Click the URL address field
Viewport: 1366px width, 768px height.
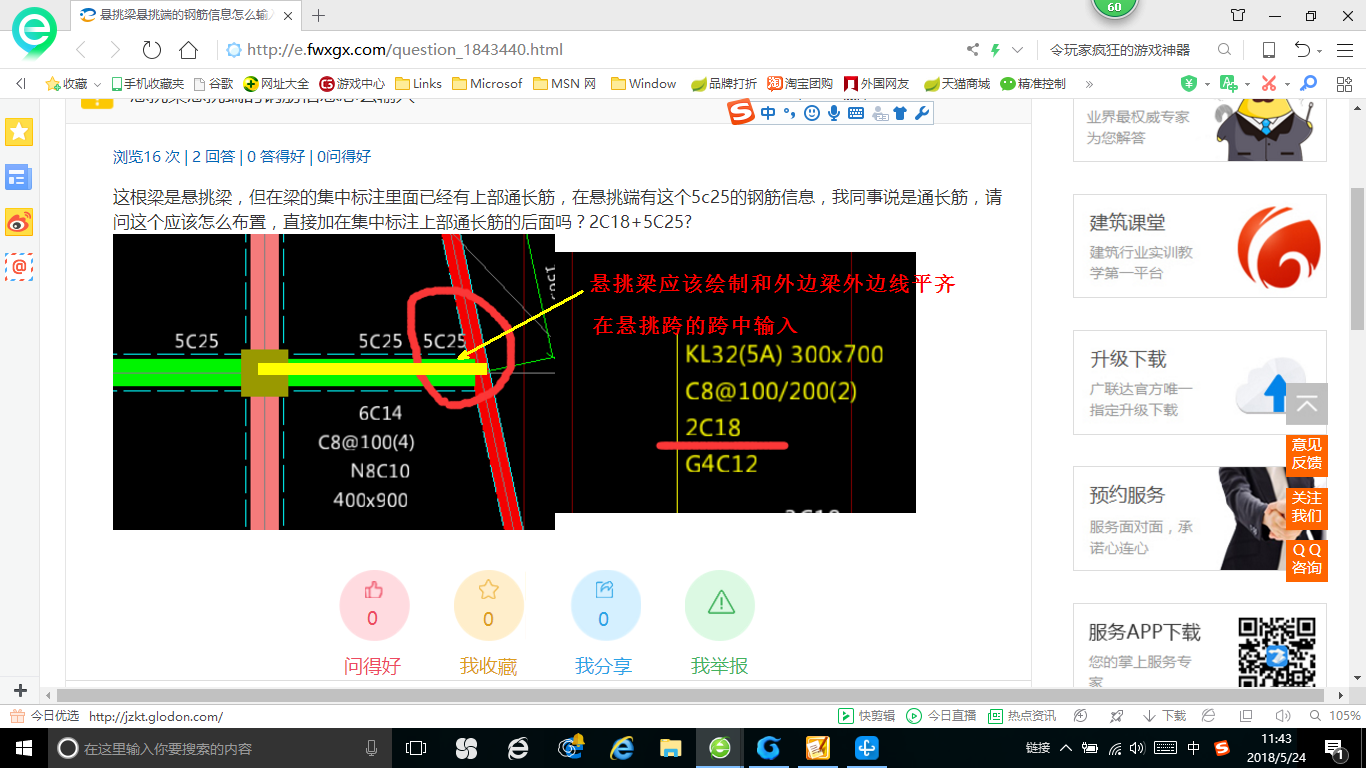point(590,50)
